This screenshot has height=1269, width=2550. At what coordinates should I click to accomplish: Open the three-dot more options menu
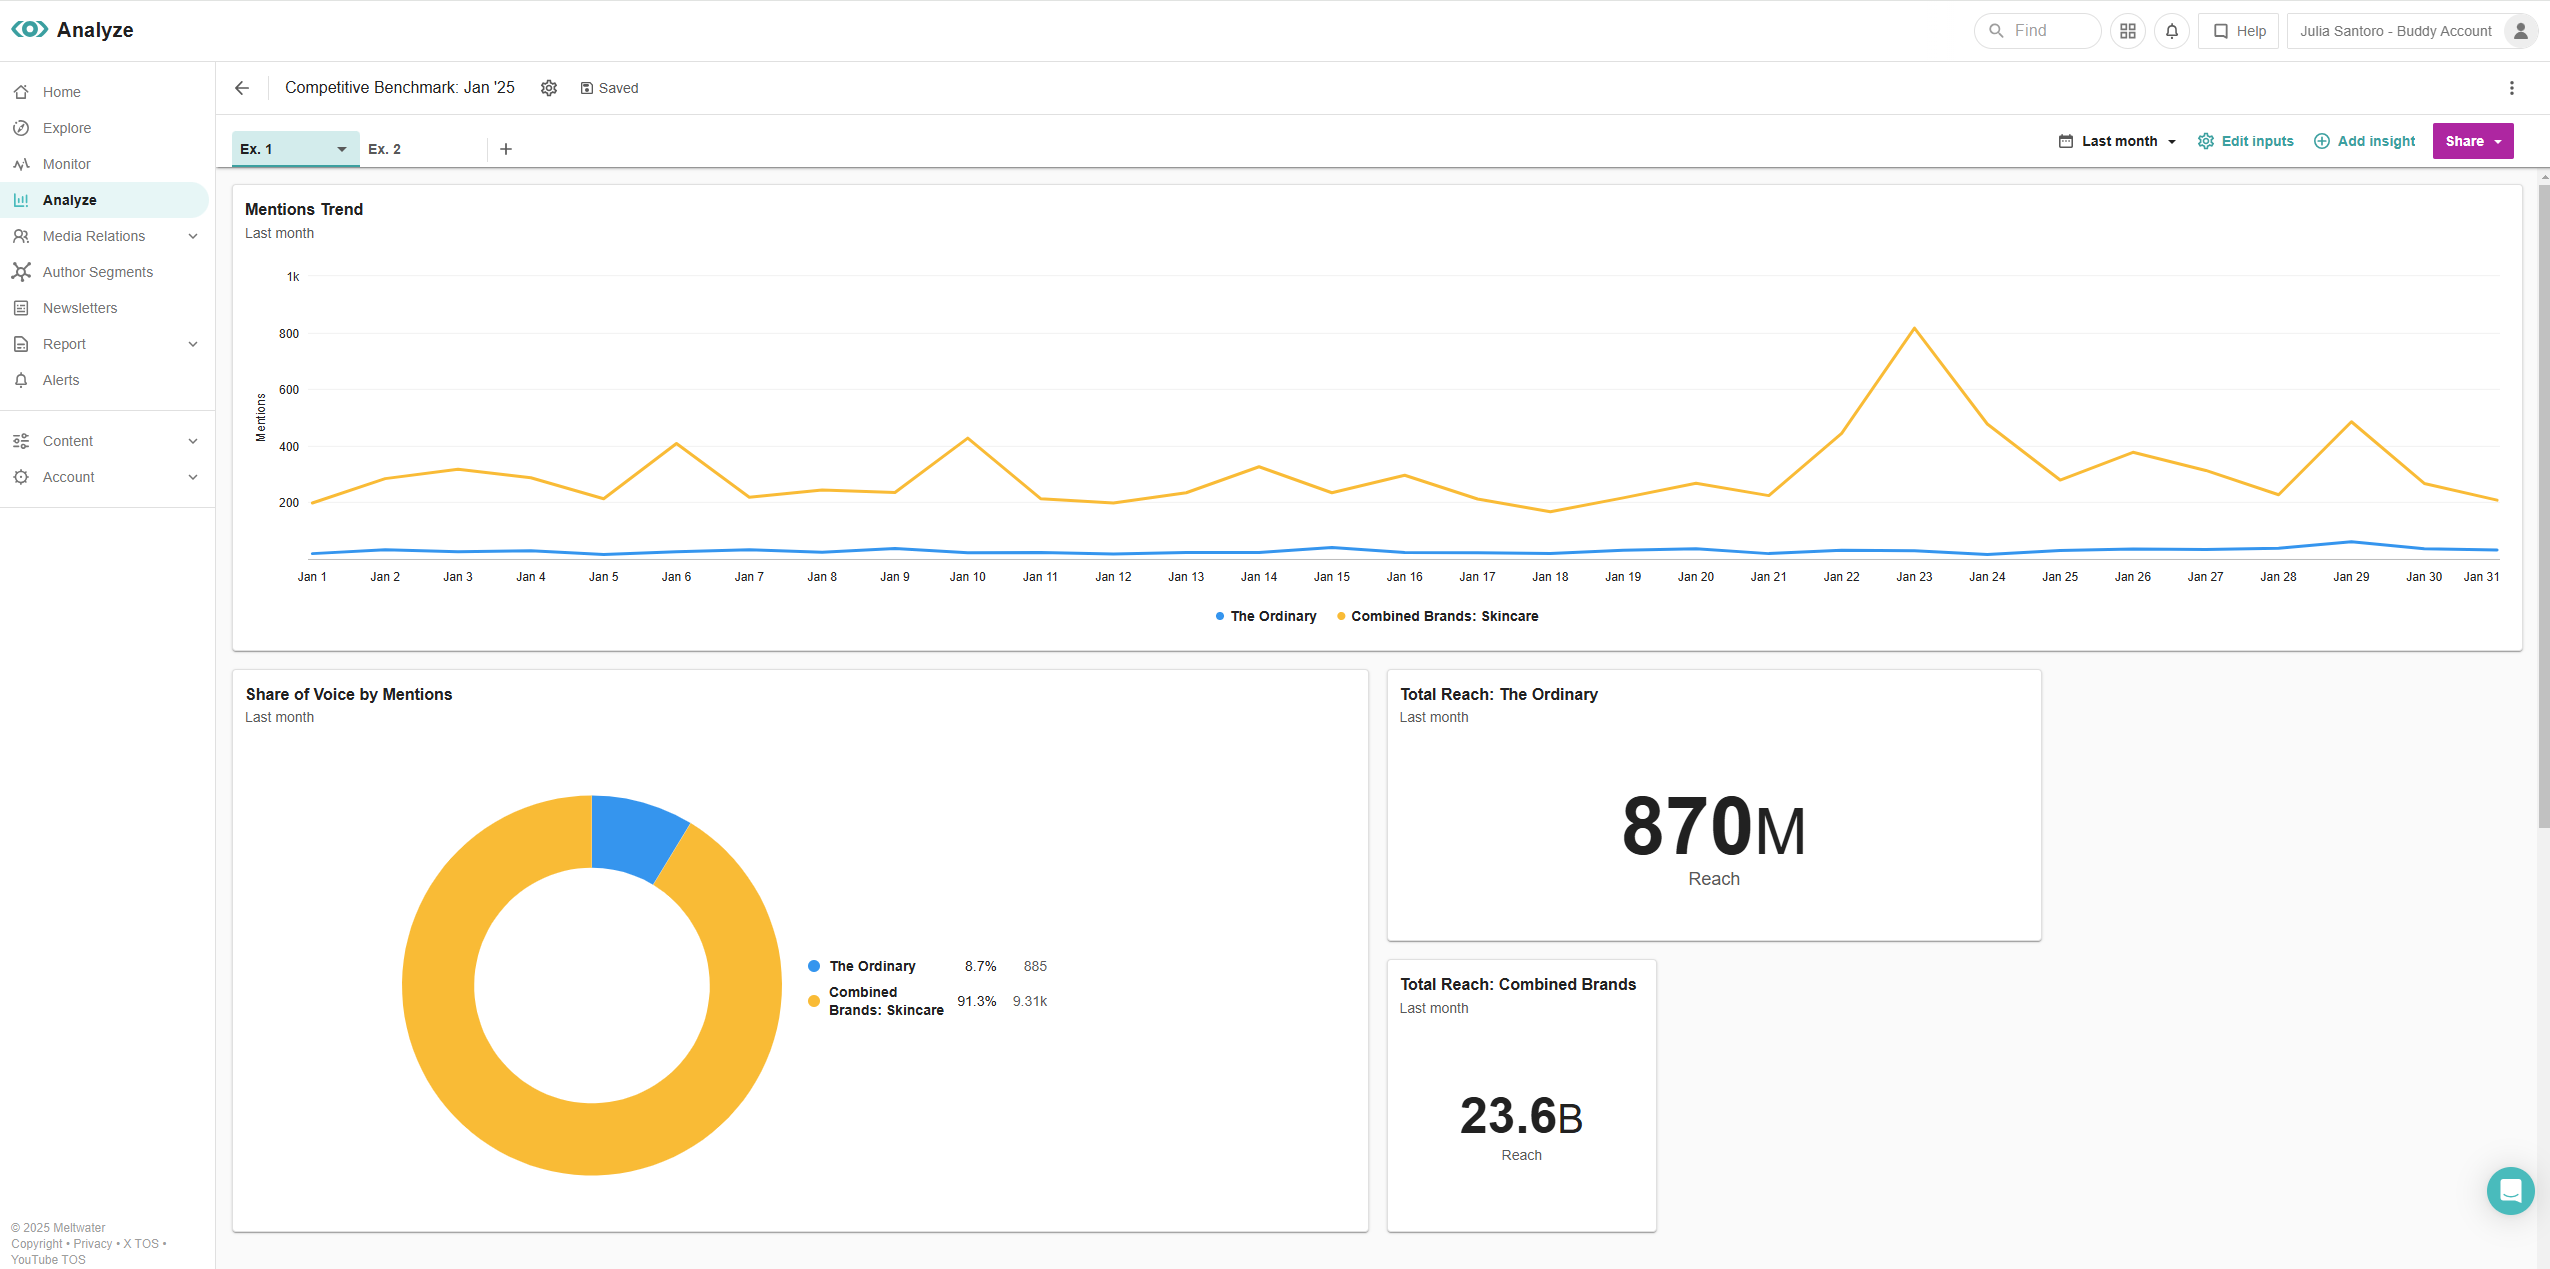click(x=2512, y=88)
